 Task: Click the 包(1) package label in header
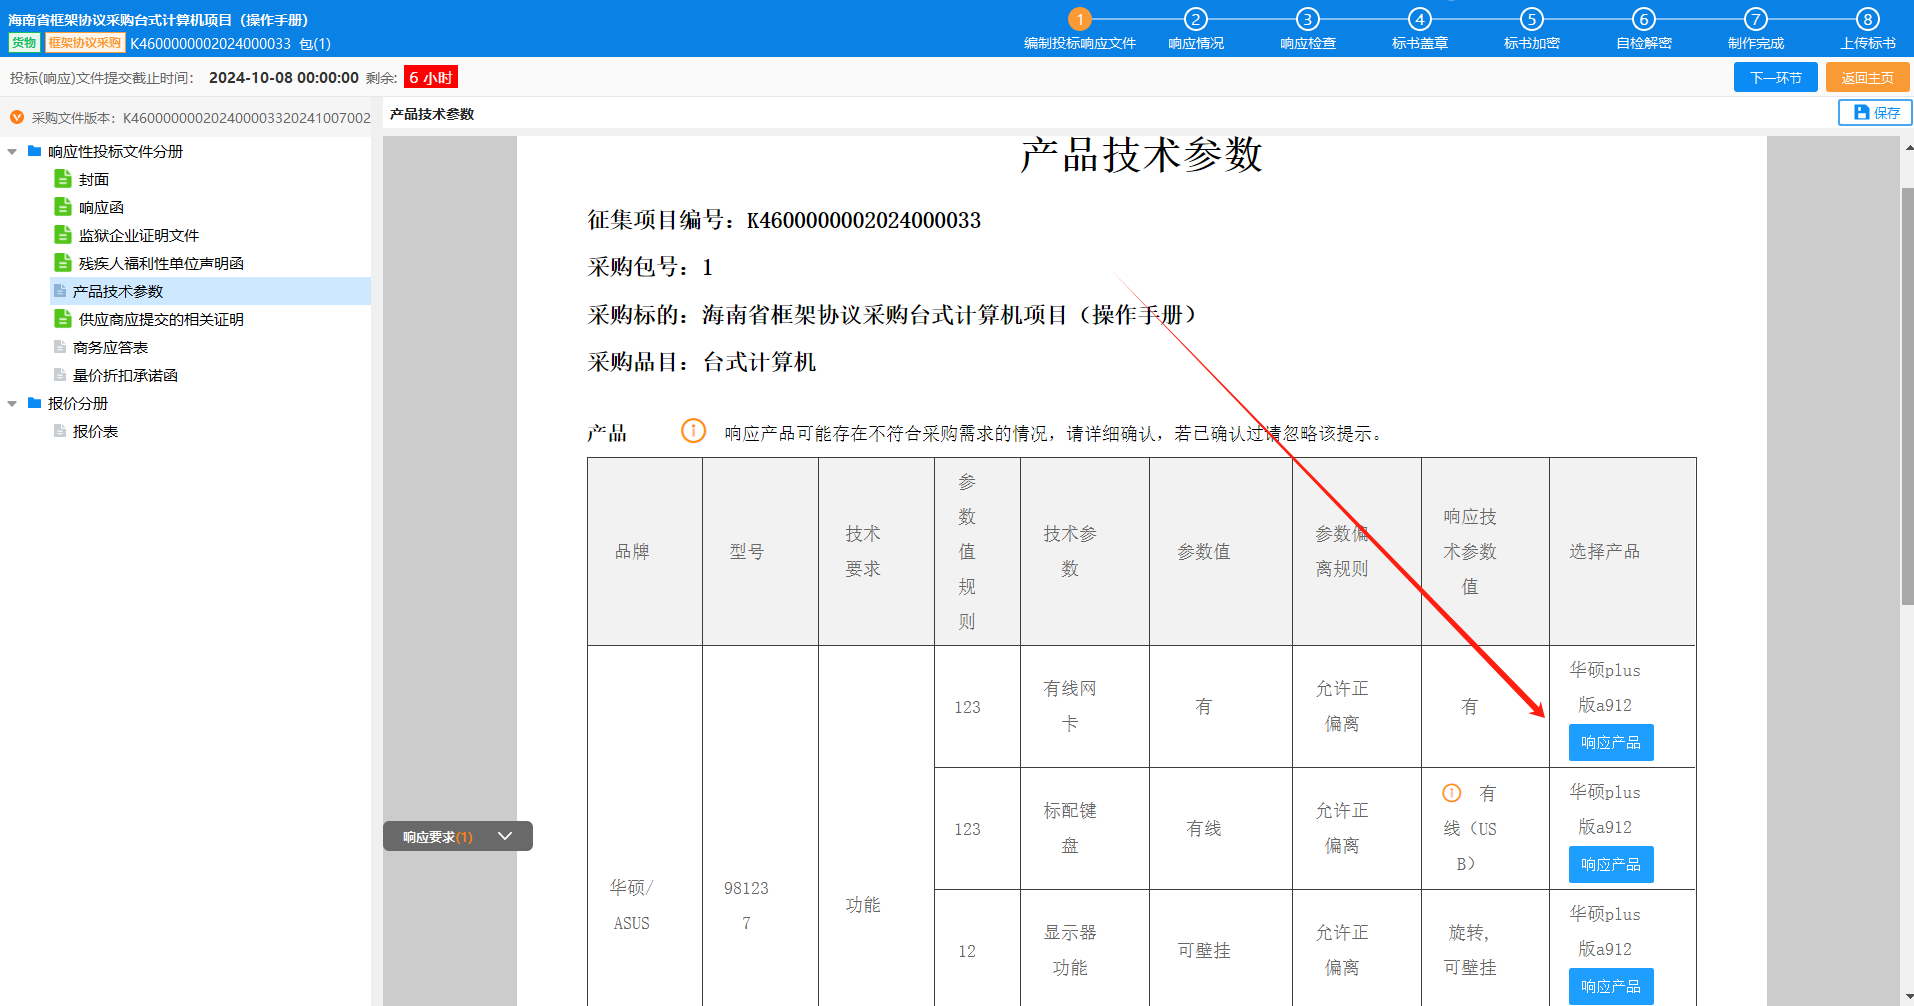(315, 43)
